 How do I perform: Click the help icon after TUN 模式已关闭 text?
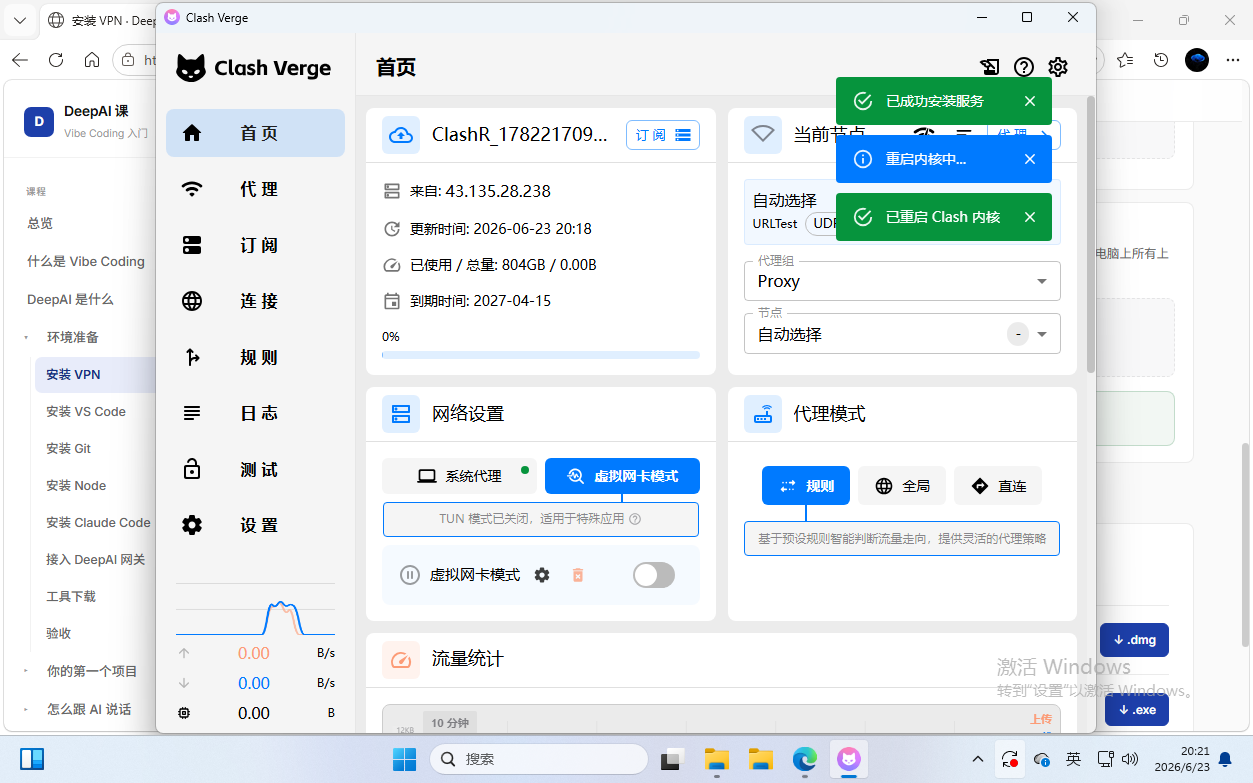tap(635, 519)
